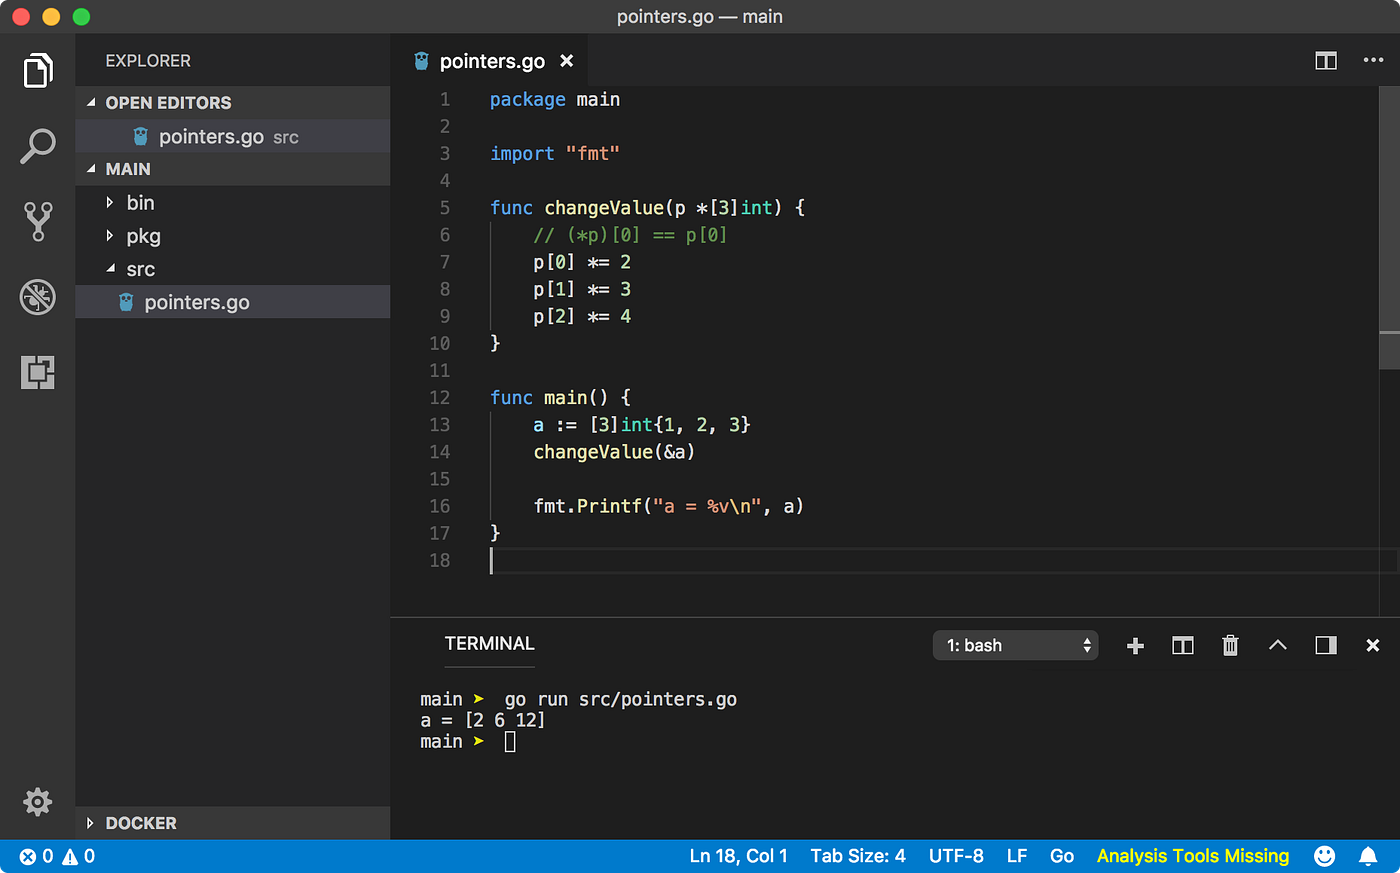Create a new terminal with the plus icon

click(1135, 645)
